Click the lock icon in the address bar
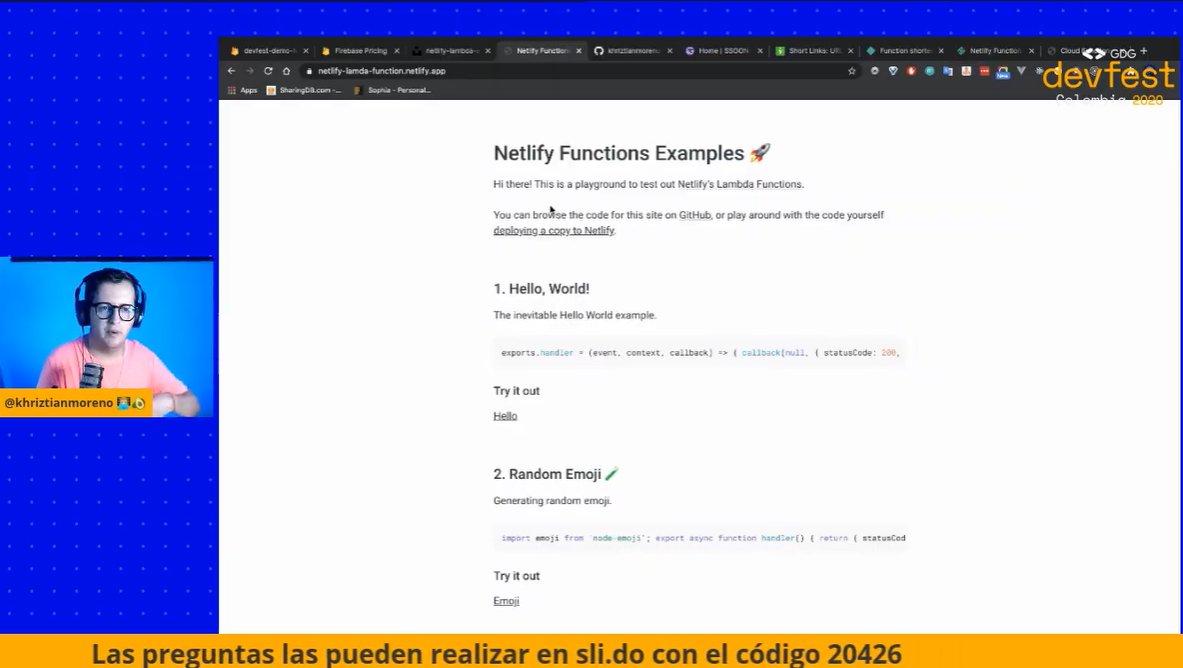The height and width of the screenshot is (668, 1183). click(309, 71)
